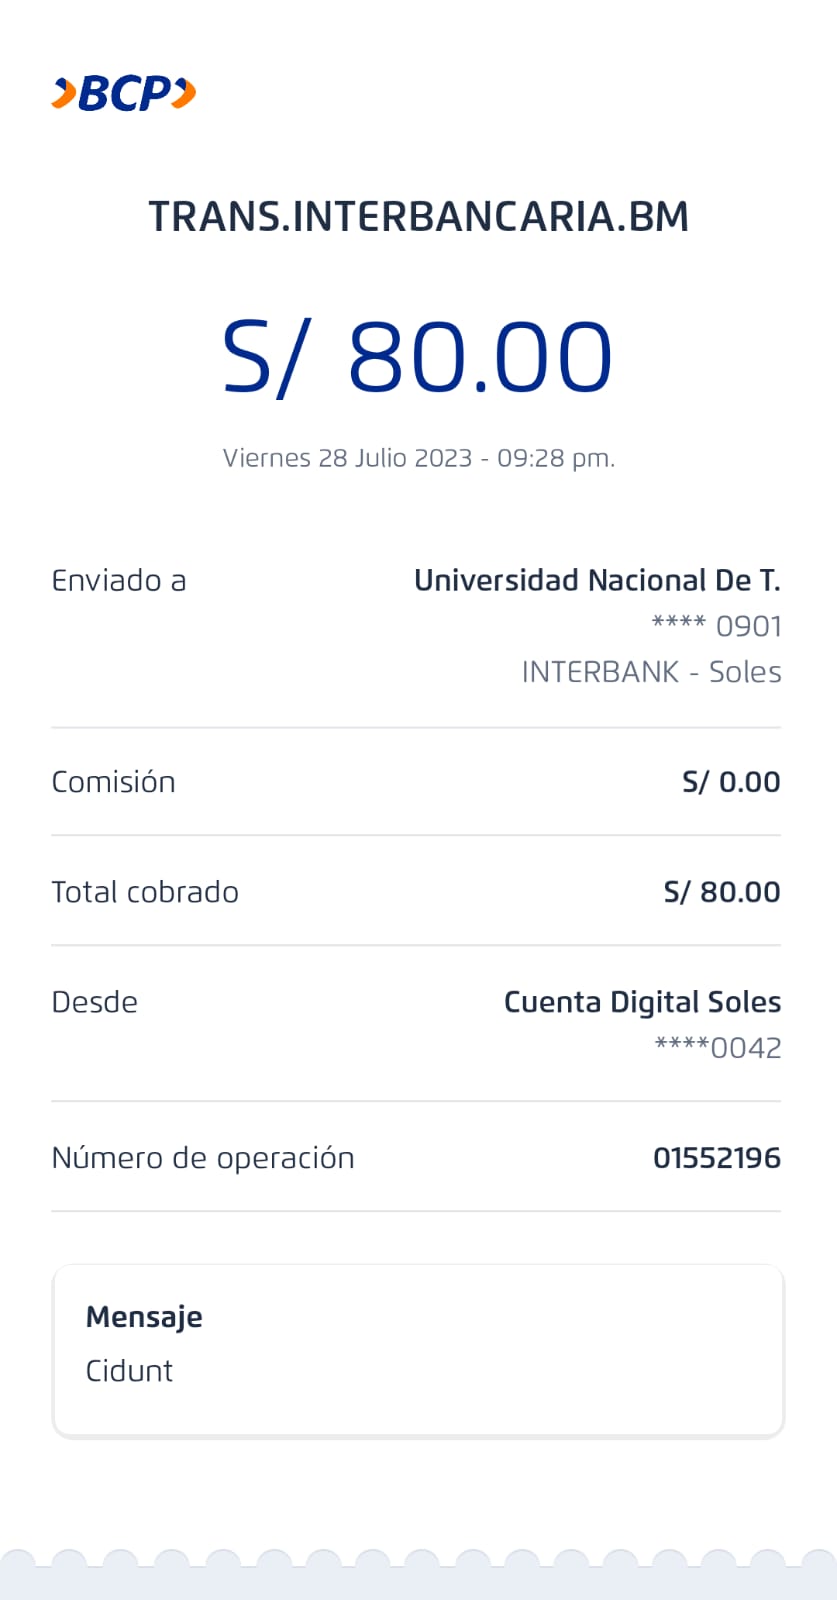Image resolution: width=837 pixels, height=1600 pixels.
Task: Click source account ending 0042
Action: (x=717, y=1048)
